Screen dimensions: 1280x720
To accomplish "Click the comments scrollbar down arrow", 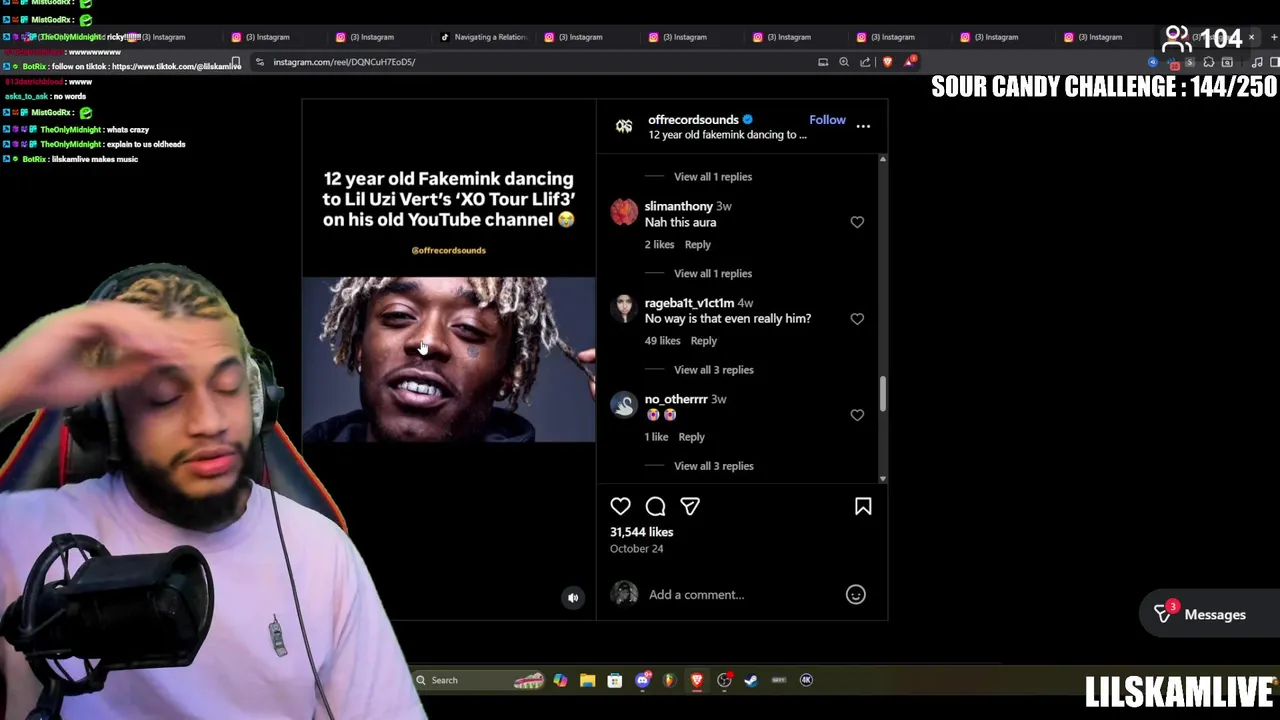I will pos(882,479).
